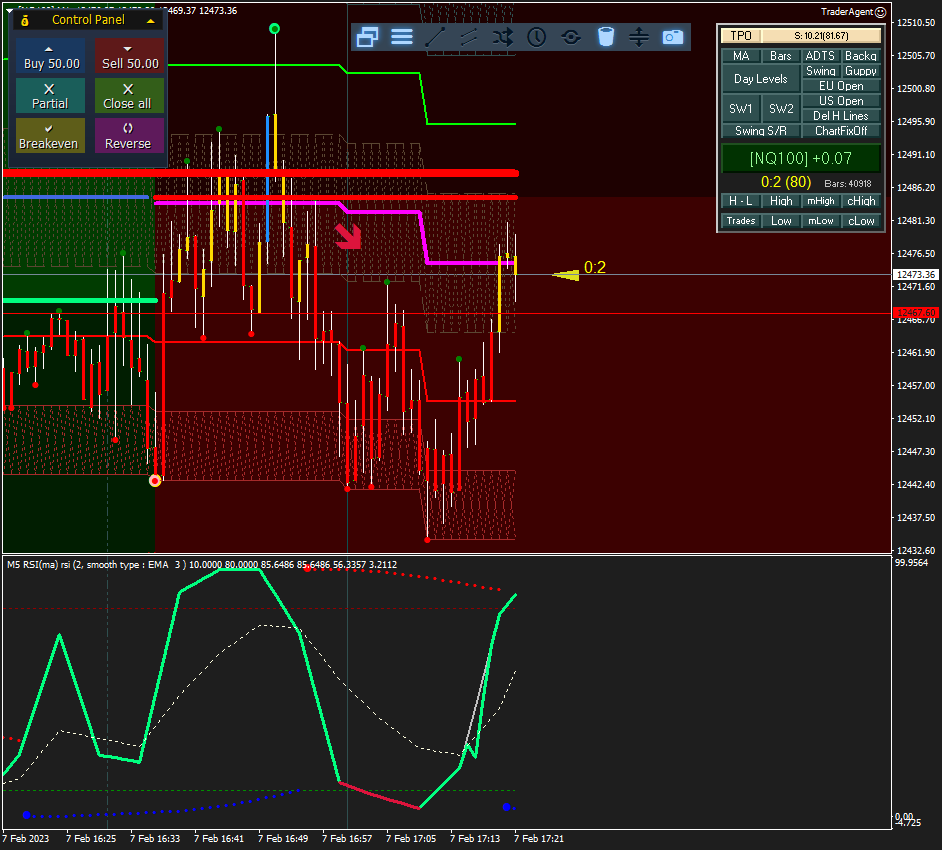This screenshot has height=850, width=942.
Task: Click the mLow button
Action: point(821,221)
